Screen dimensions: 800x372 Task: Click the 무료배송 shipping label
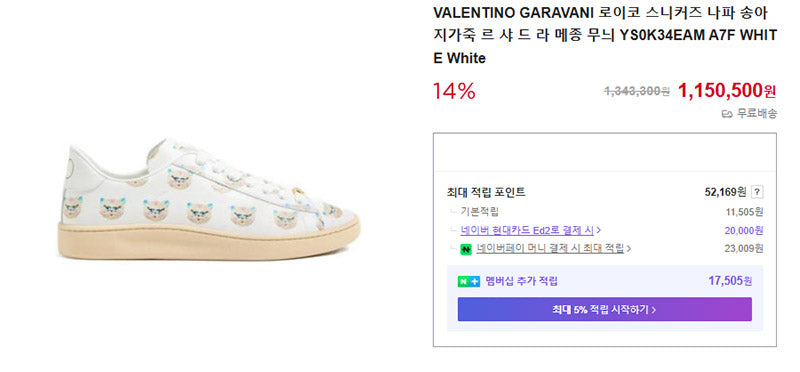coord(757,114)
